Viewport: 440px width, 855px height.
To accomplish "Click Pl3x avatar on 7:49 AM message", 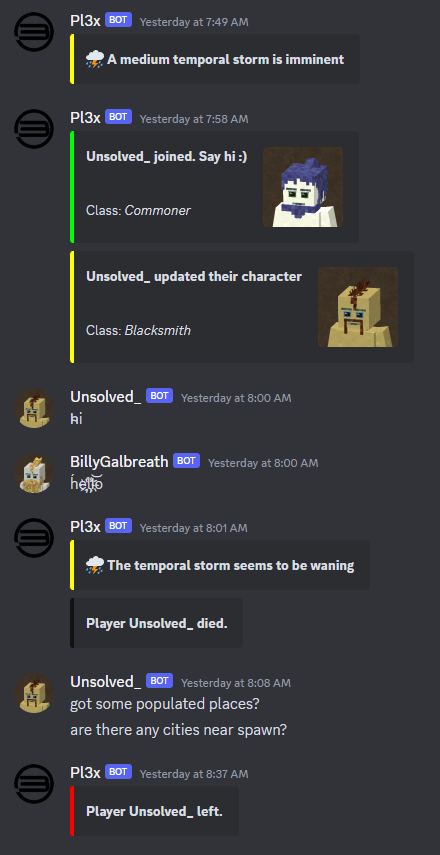I will coord(34,32).
